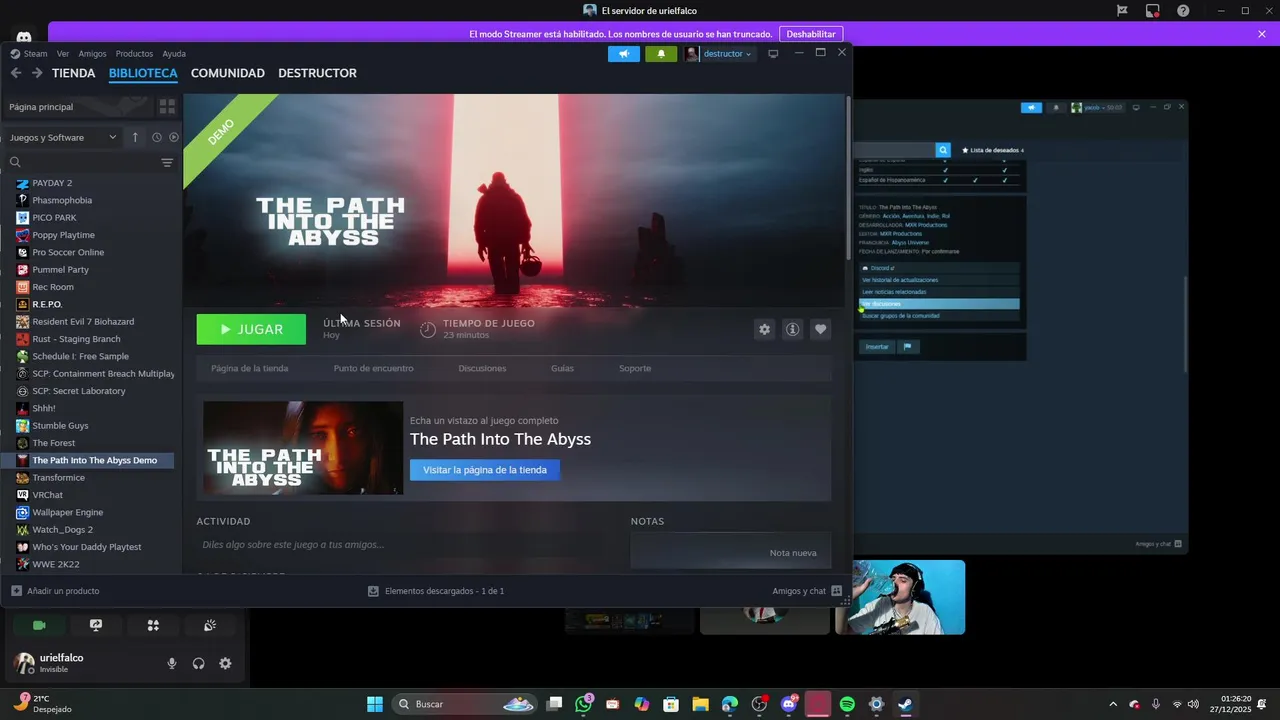Viewport: 1280px width, 720px height.
Task: Open Página principal in library
Action: click(78, 106)
